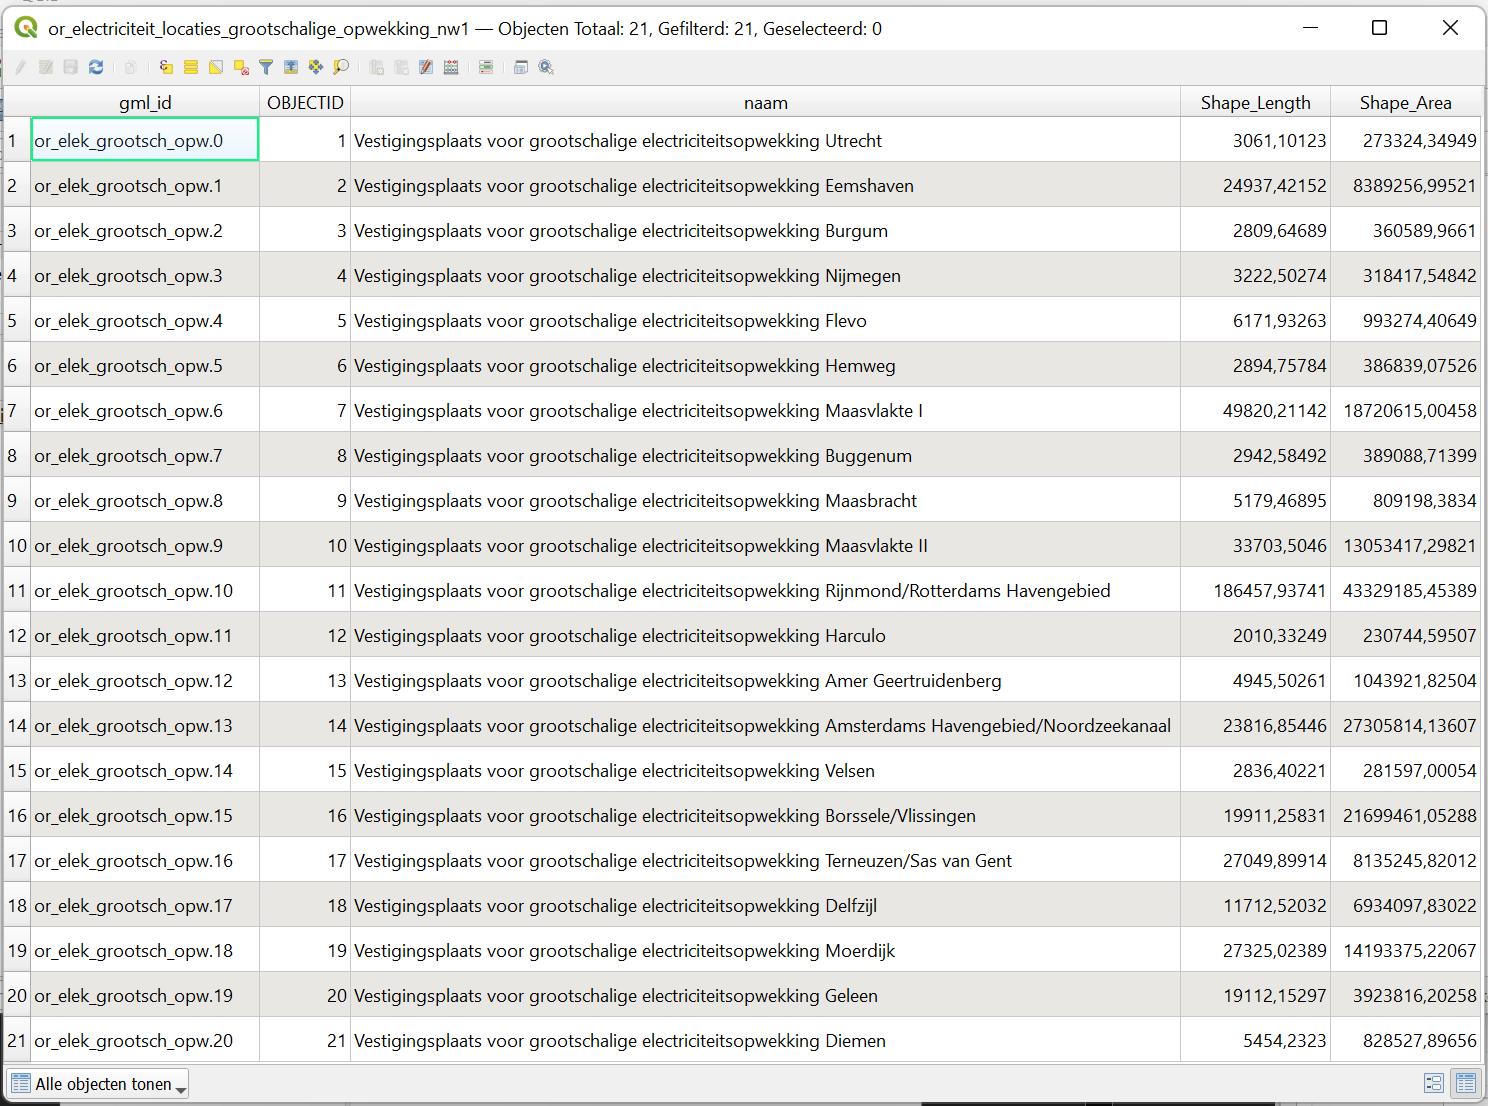Click the naam cell ending in Nijmegen
Screen dimensions: 1488x1106
coord(765,275)
